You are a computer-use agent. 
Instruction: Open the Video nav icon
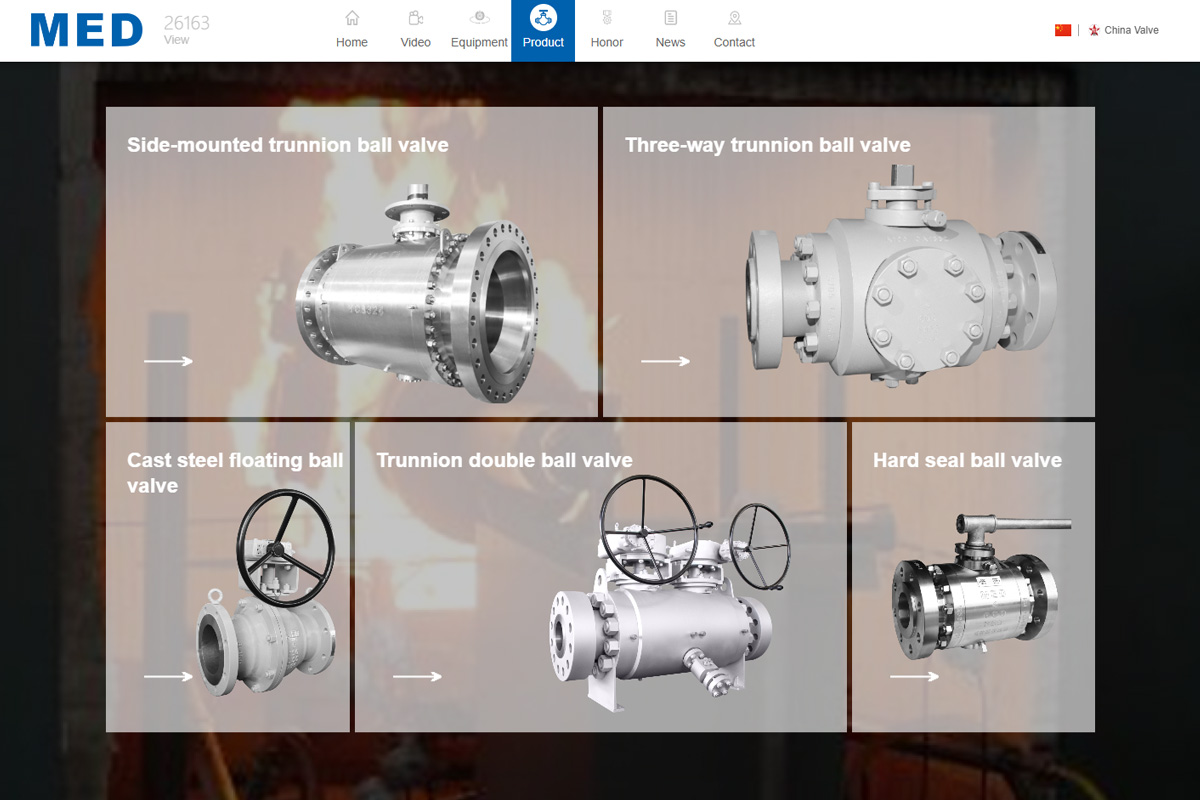[416, 18]
